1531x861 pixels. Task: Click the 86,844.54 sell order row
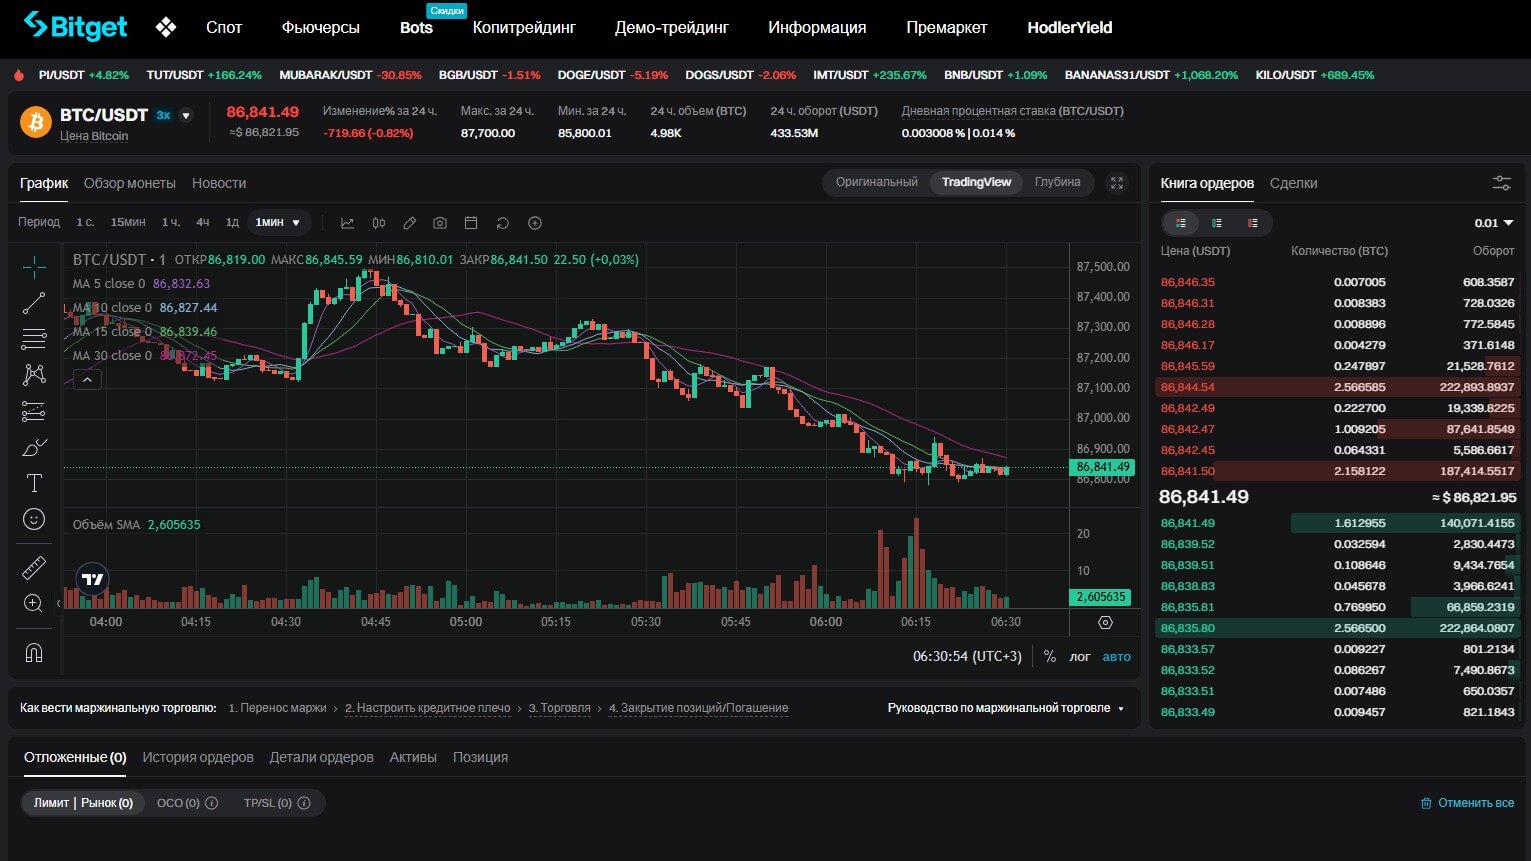pos(1336,387)
